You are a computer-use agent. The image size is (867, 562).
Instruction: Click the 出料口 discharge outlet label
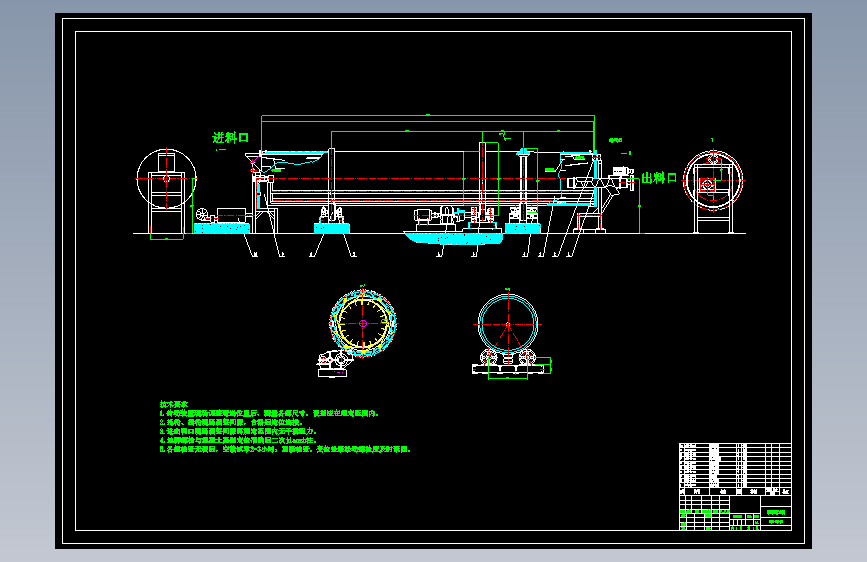[x=659, y=178]
